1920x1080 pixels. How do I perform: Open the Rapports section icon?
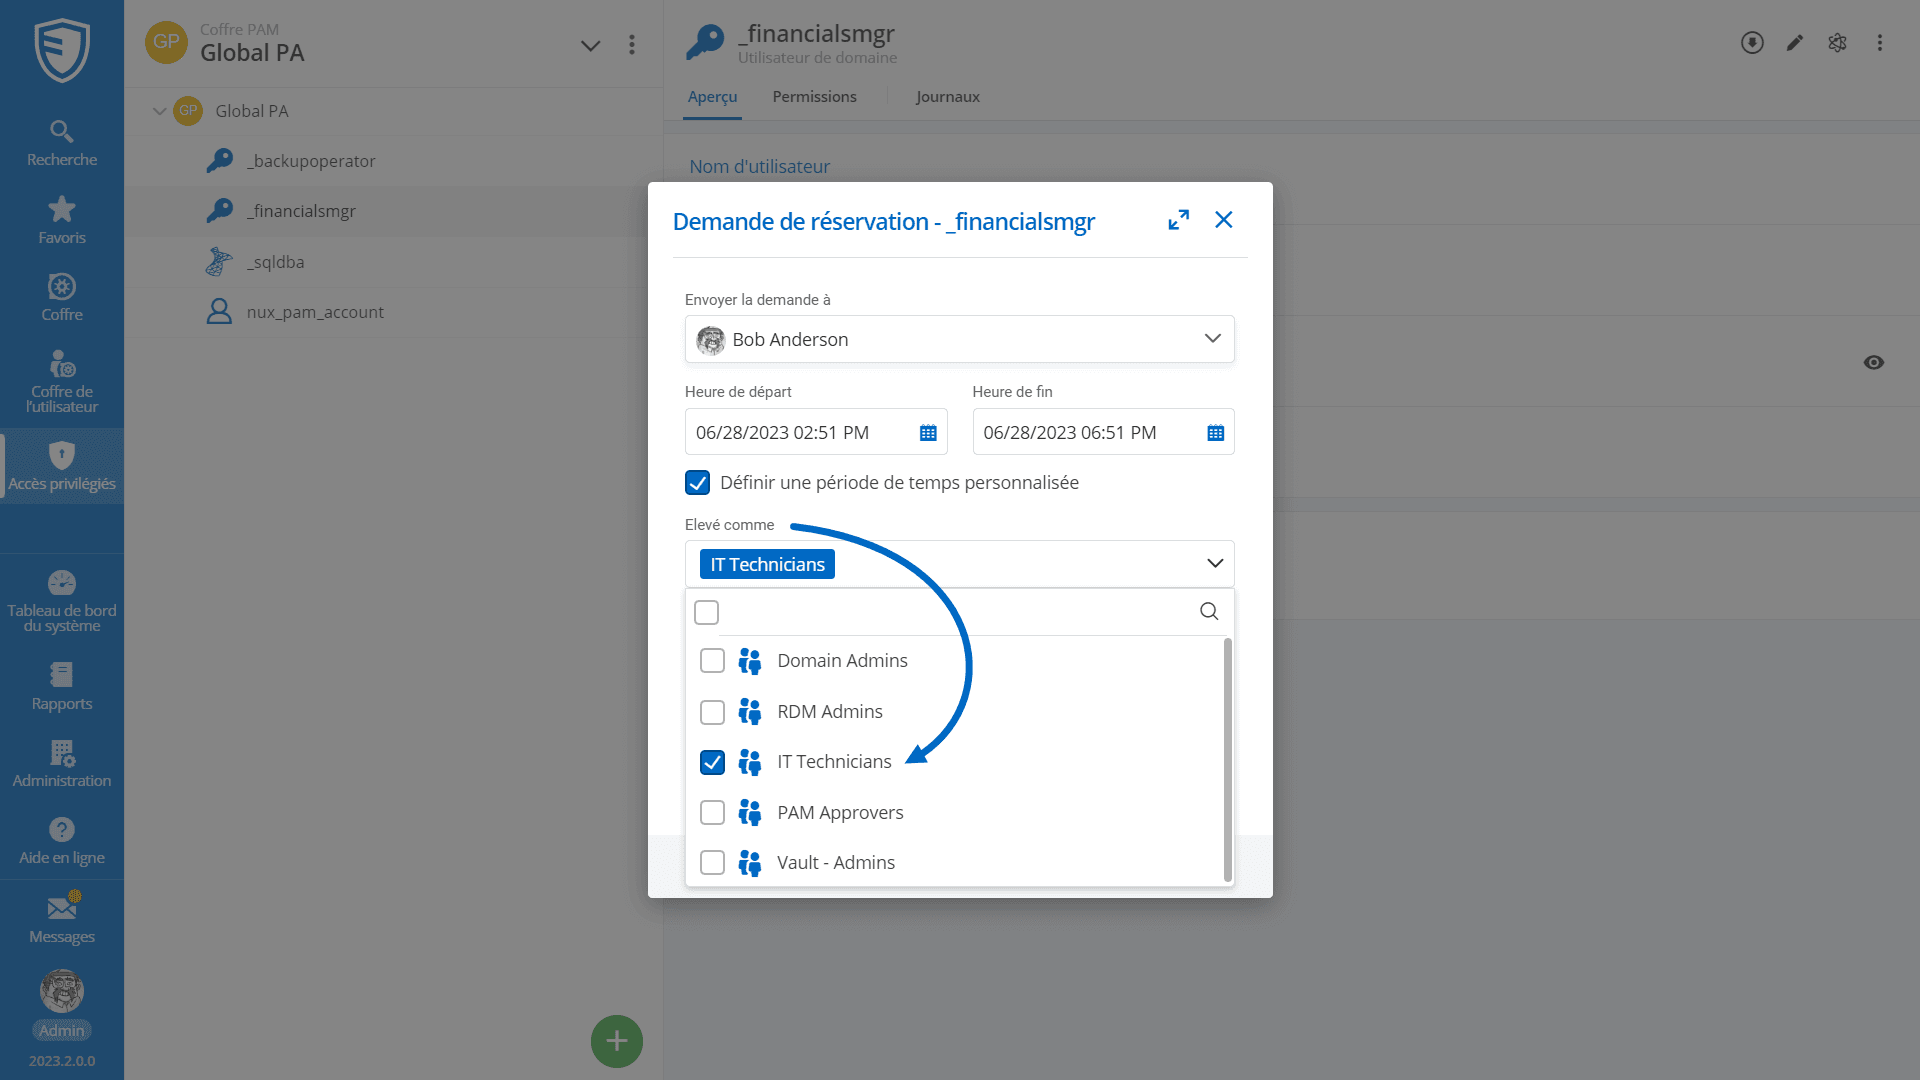(x=61, y=676)
